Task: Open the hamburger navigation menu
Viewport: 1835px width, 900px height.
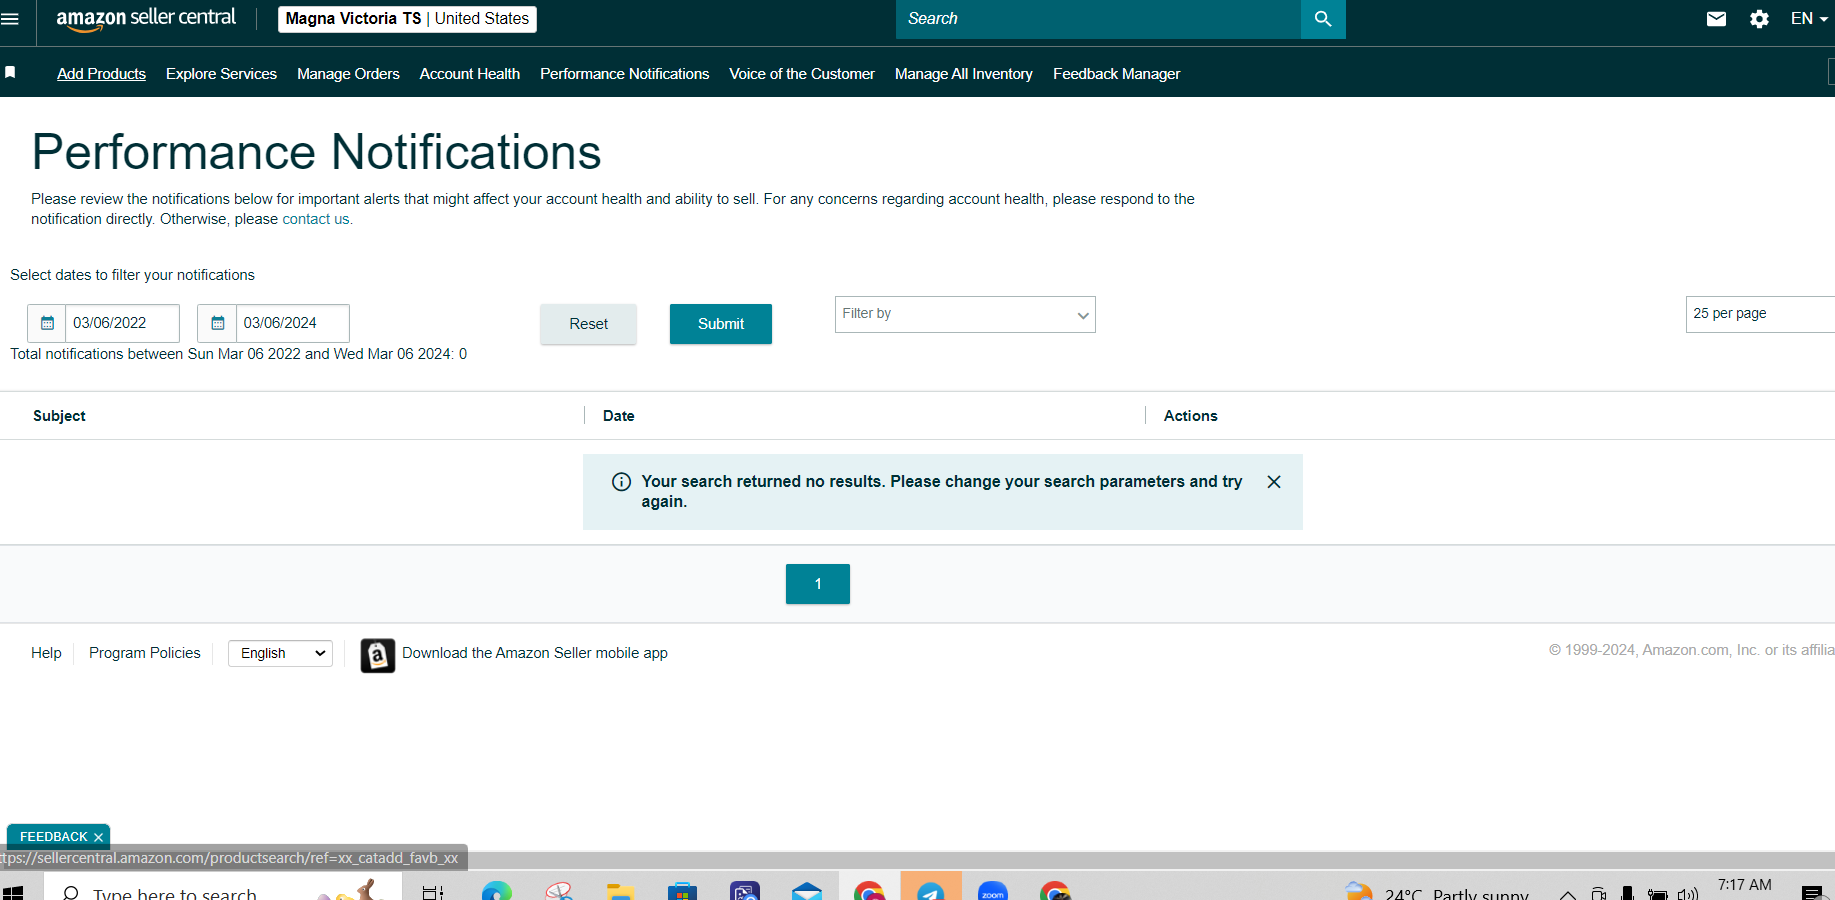Action: [x=10, y=19]
